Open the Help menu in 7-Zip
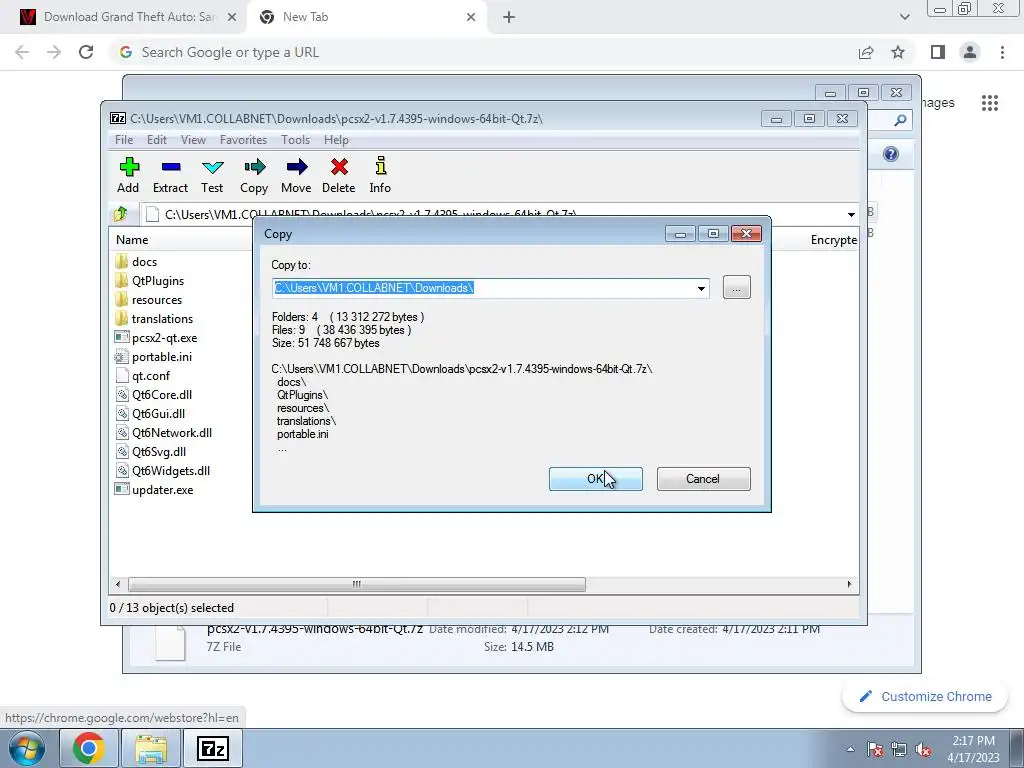 pos(336,140)
